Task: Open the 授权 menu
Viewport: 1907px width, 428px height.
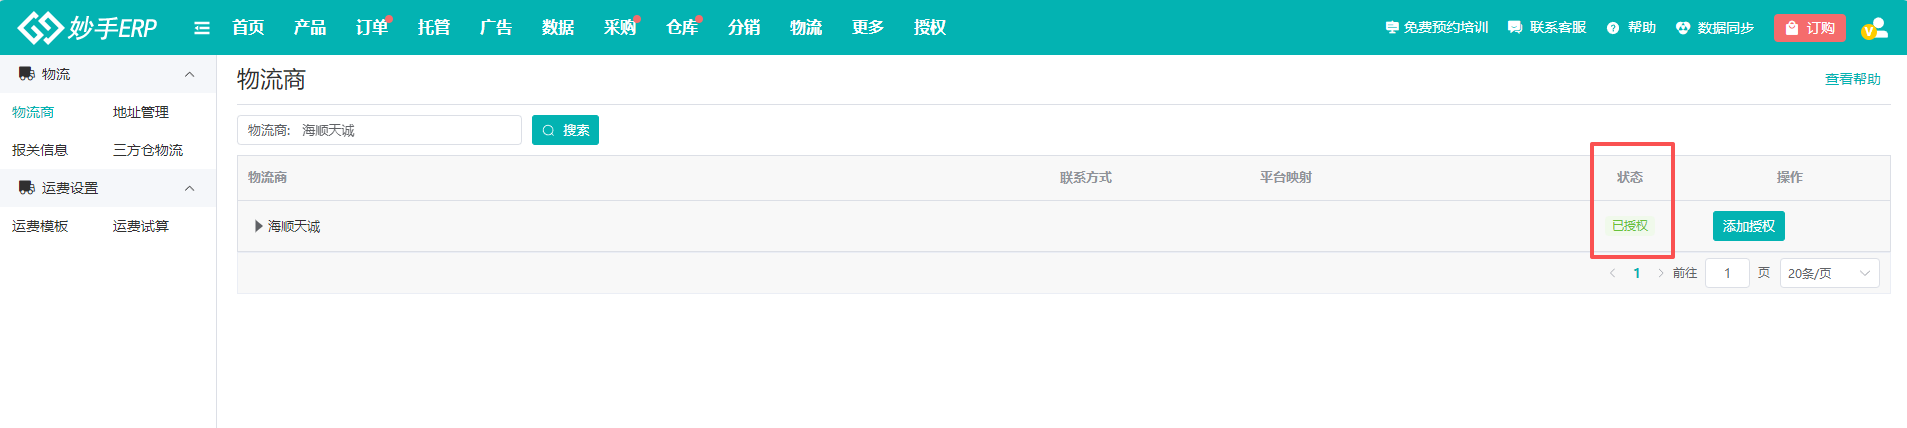Action: coord(930,27)
